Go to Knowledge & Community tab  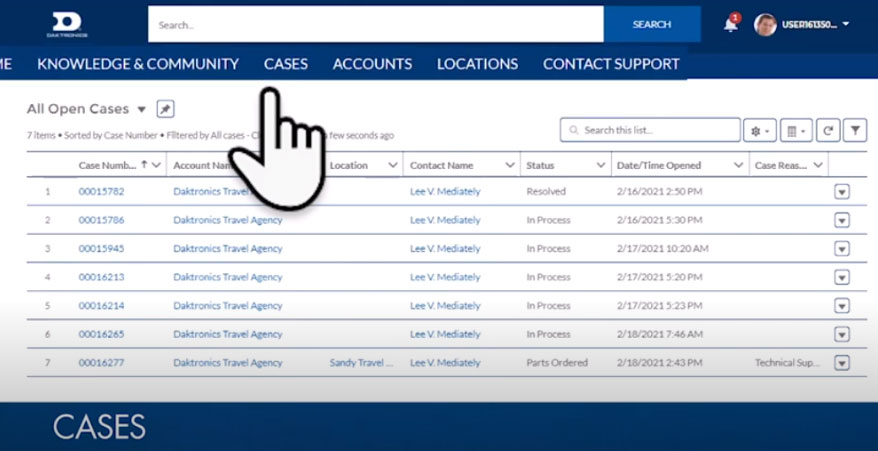coord(138,64)
